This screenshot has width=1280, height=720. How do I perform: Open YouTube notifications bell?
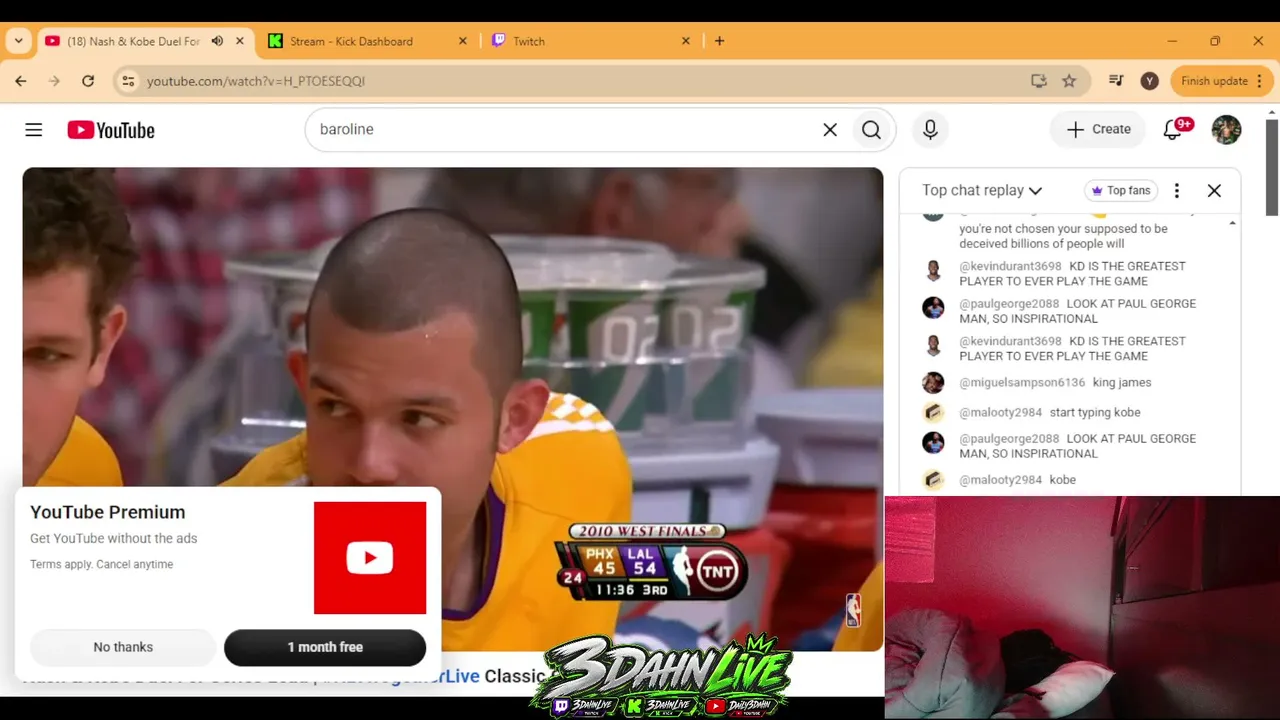pos(1174,129)
